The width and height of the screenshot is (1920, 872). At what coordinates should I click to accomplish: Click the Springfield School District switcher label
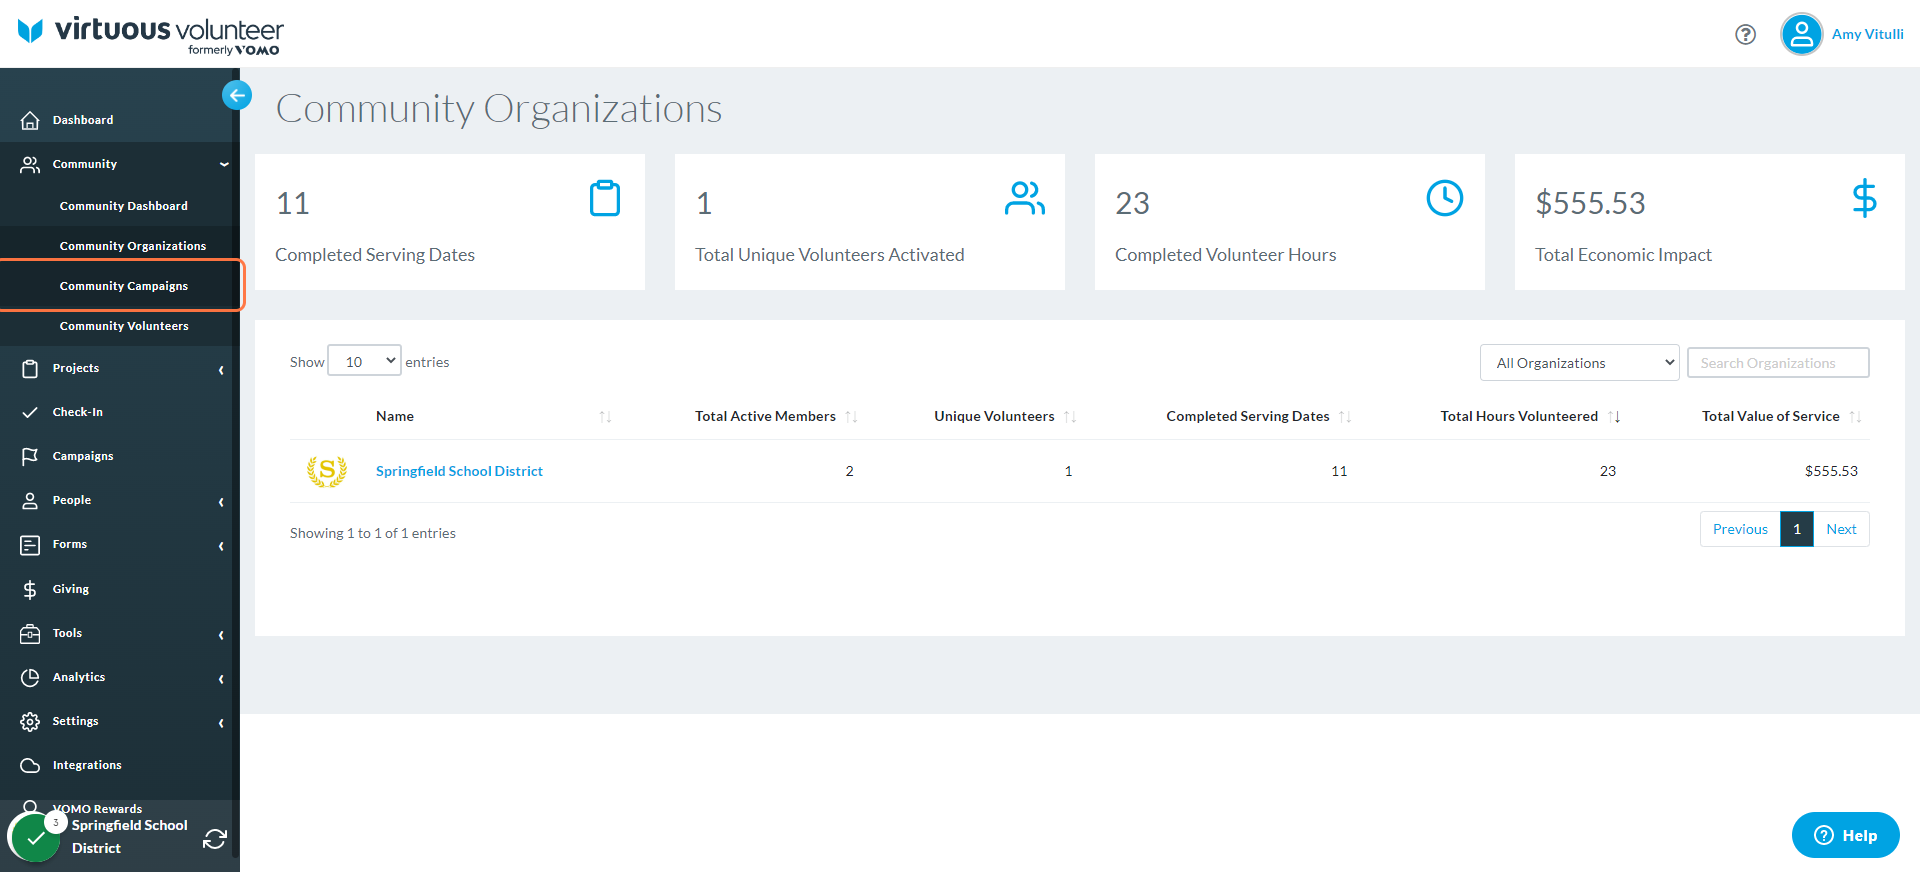pyautogui.click(x=130, y=837)
